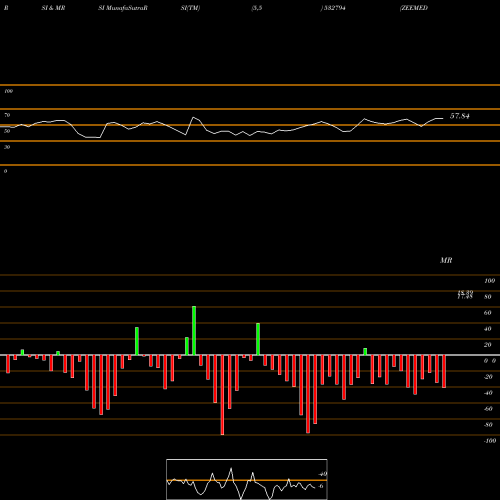Viewport: 500px width, 500px height.
Task: Select the 'SI & MR' header label
Action: click(x=53, y=8)
